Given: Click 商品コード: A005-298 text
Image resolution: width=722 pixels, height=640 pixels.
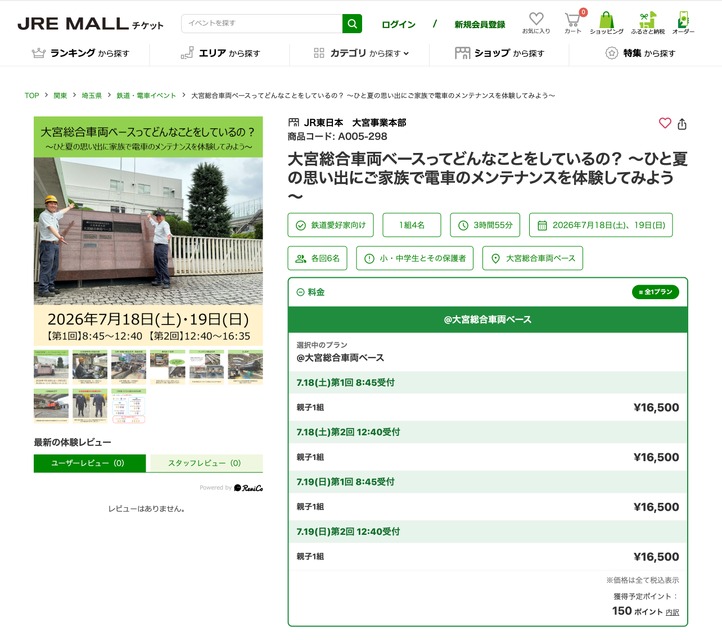Looking at the screenshot, I should pyautogui.click(x=338, y=136).
